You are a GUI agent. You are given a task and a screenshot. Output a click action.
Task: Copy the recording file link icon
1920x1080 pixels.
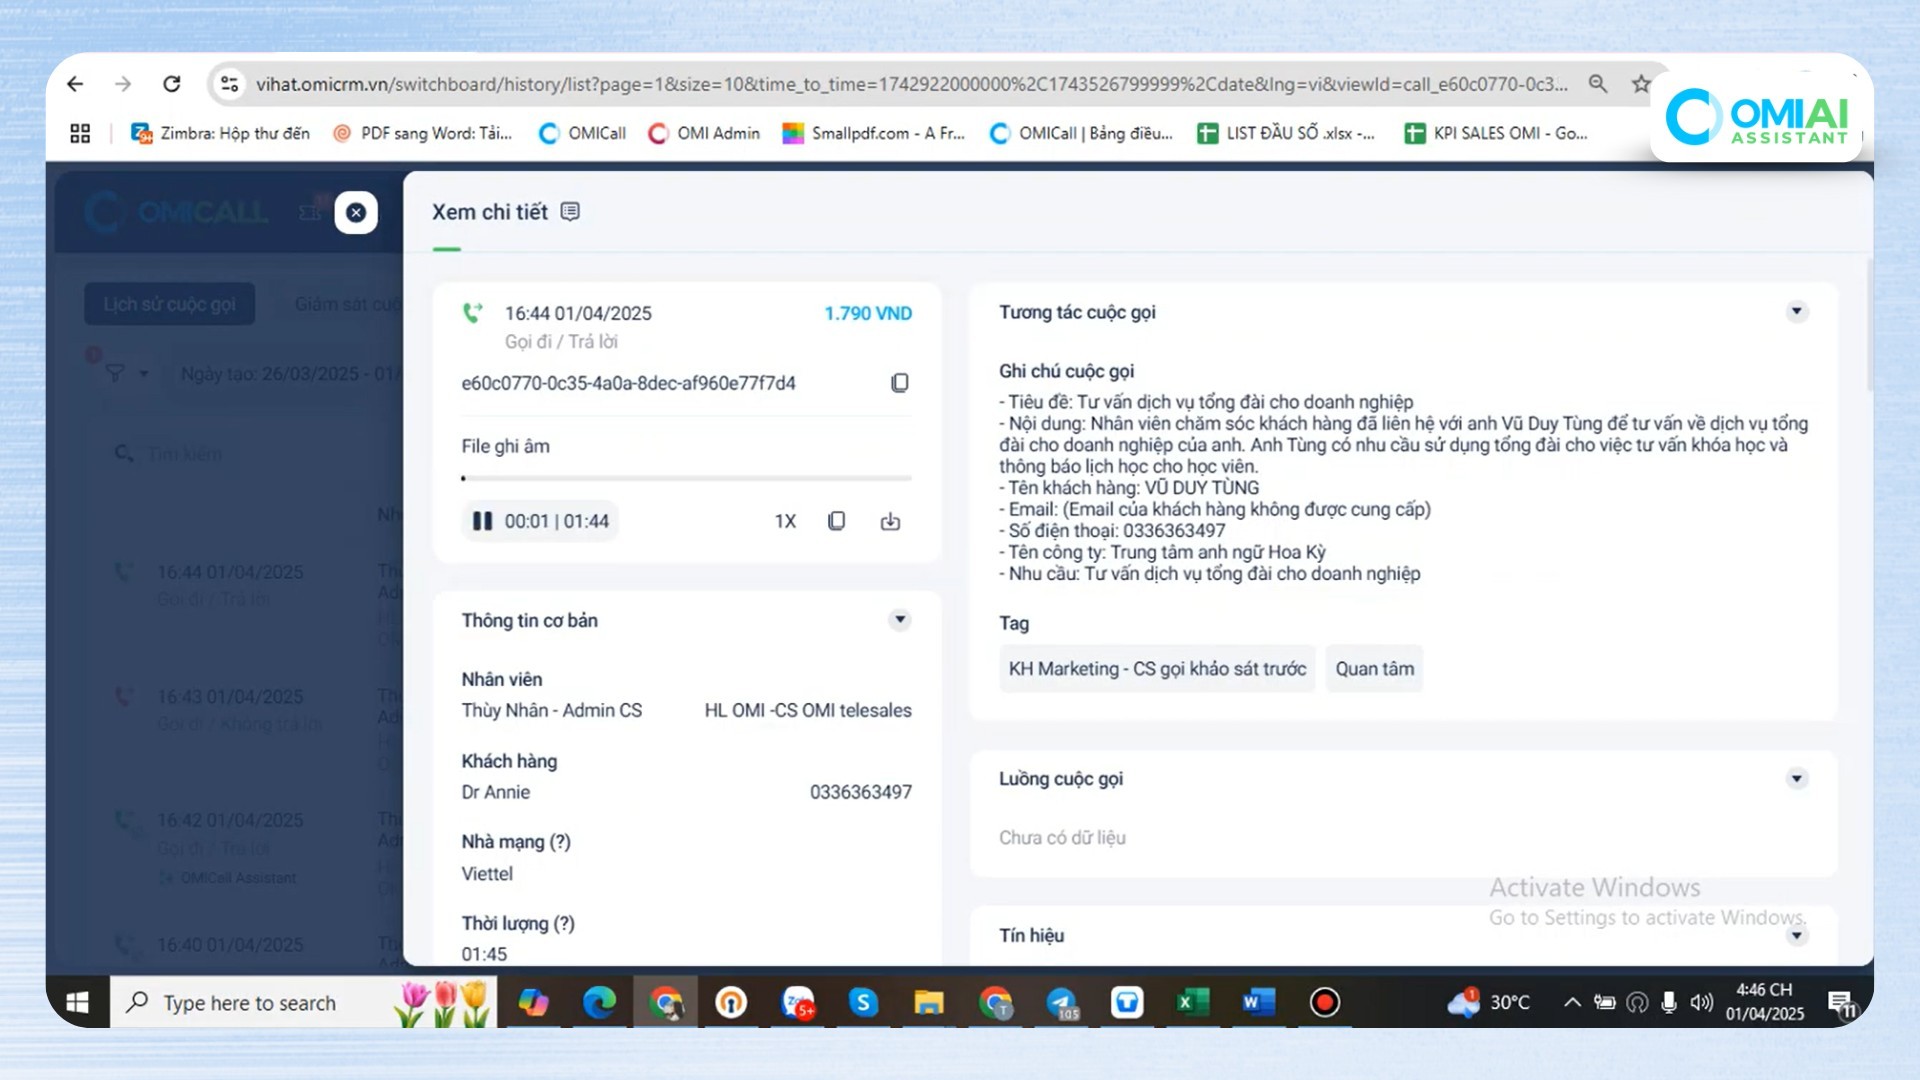(837, 521)
